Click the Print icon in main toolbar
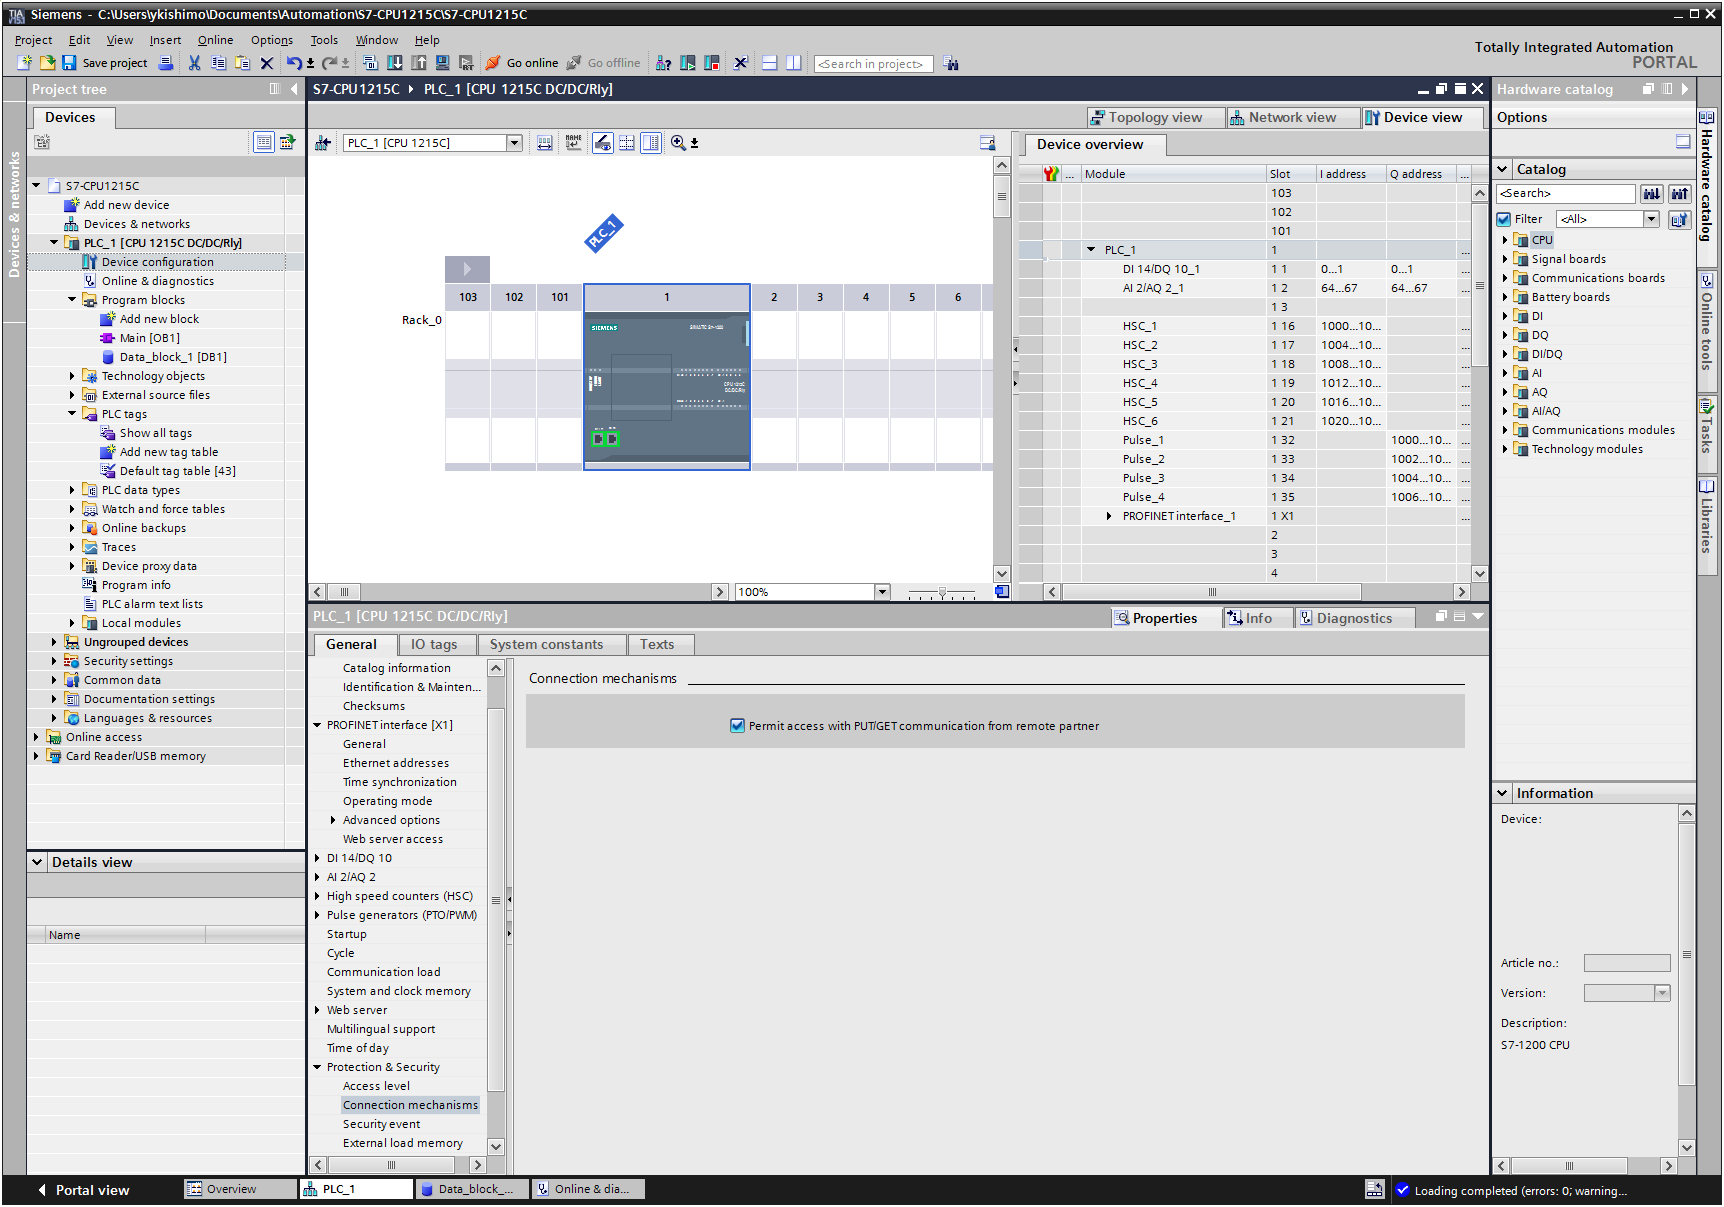Image resolution: width=1724 pixels, height=1207 pixels. click(x=166, y=63)
